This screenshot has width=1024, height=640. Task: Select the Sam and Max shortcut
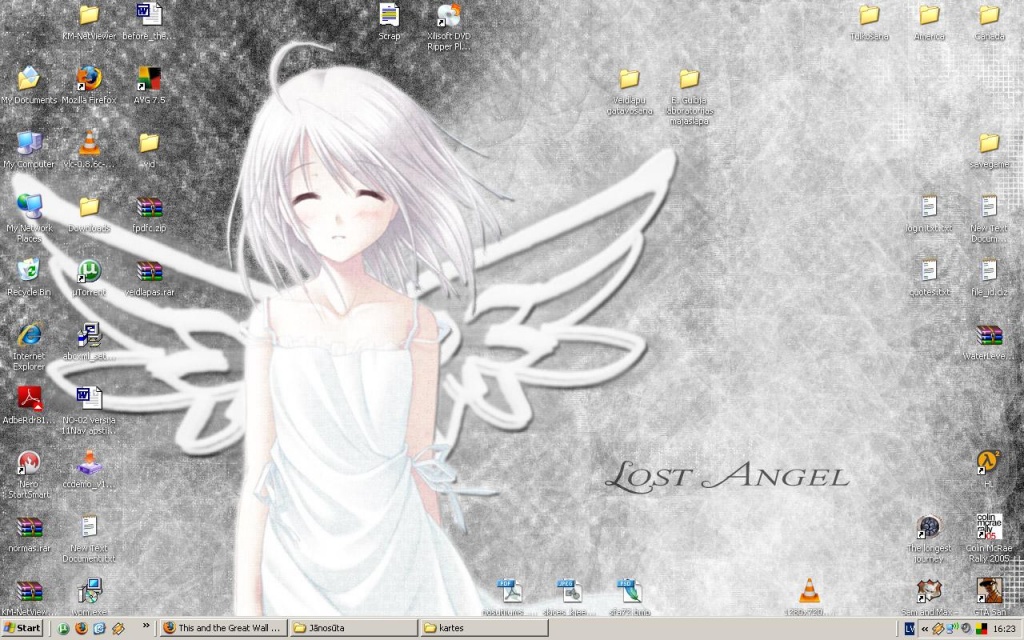click(x=929, y=597)
